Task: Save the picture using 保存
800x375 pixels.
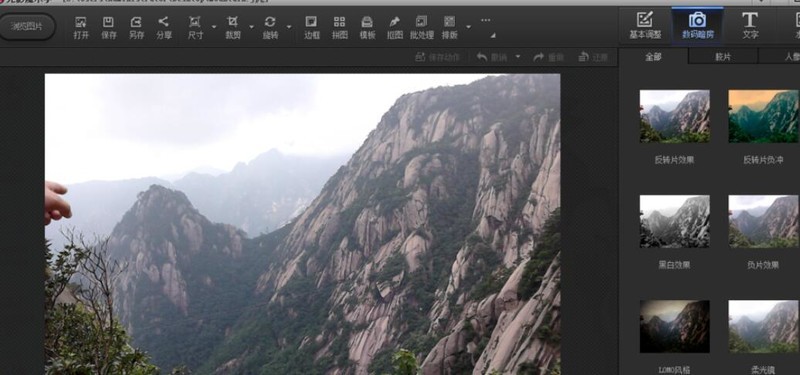Action: pyautogui.click(x=109, y=28)
